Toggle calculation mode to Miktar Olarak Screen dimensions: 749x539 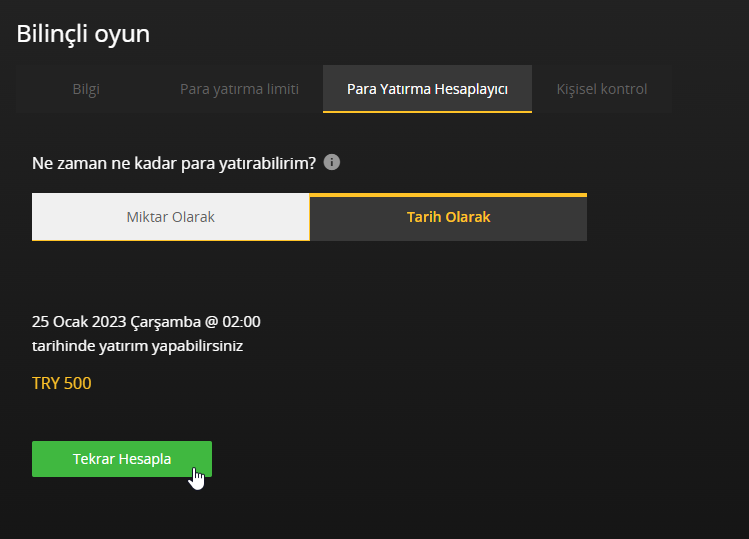click(170, 217)
